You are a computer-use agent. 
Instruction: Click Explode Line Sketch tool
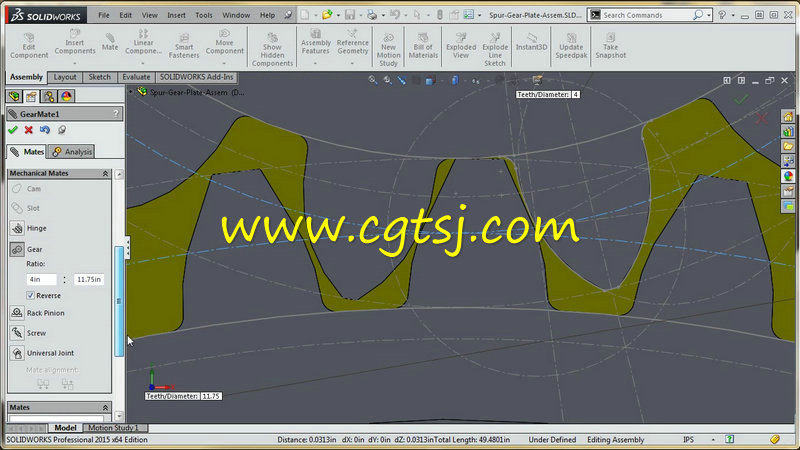tap(494, 49)
